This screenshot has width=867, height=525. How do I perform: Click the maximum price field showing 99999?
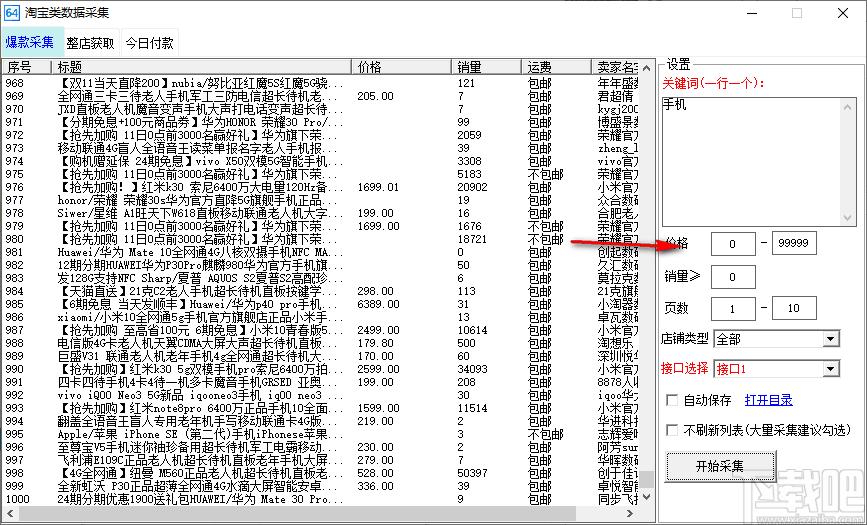point(794,244)
